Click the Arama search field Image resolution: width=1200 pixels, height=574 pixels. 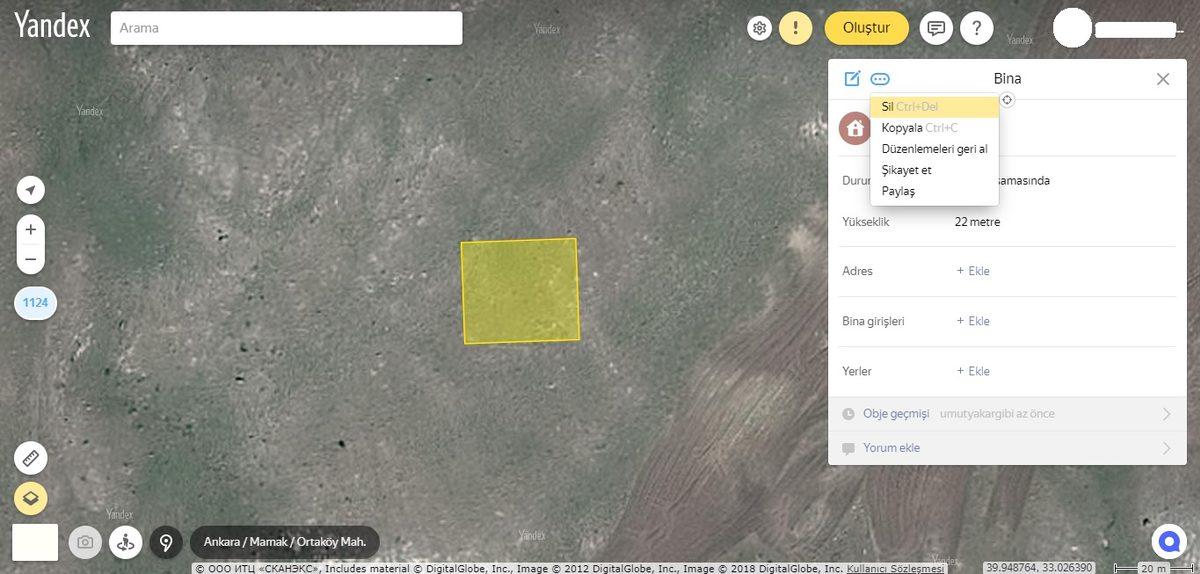[286, 28]
